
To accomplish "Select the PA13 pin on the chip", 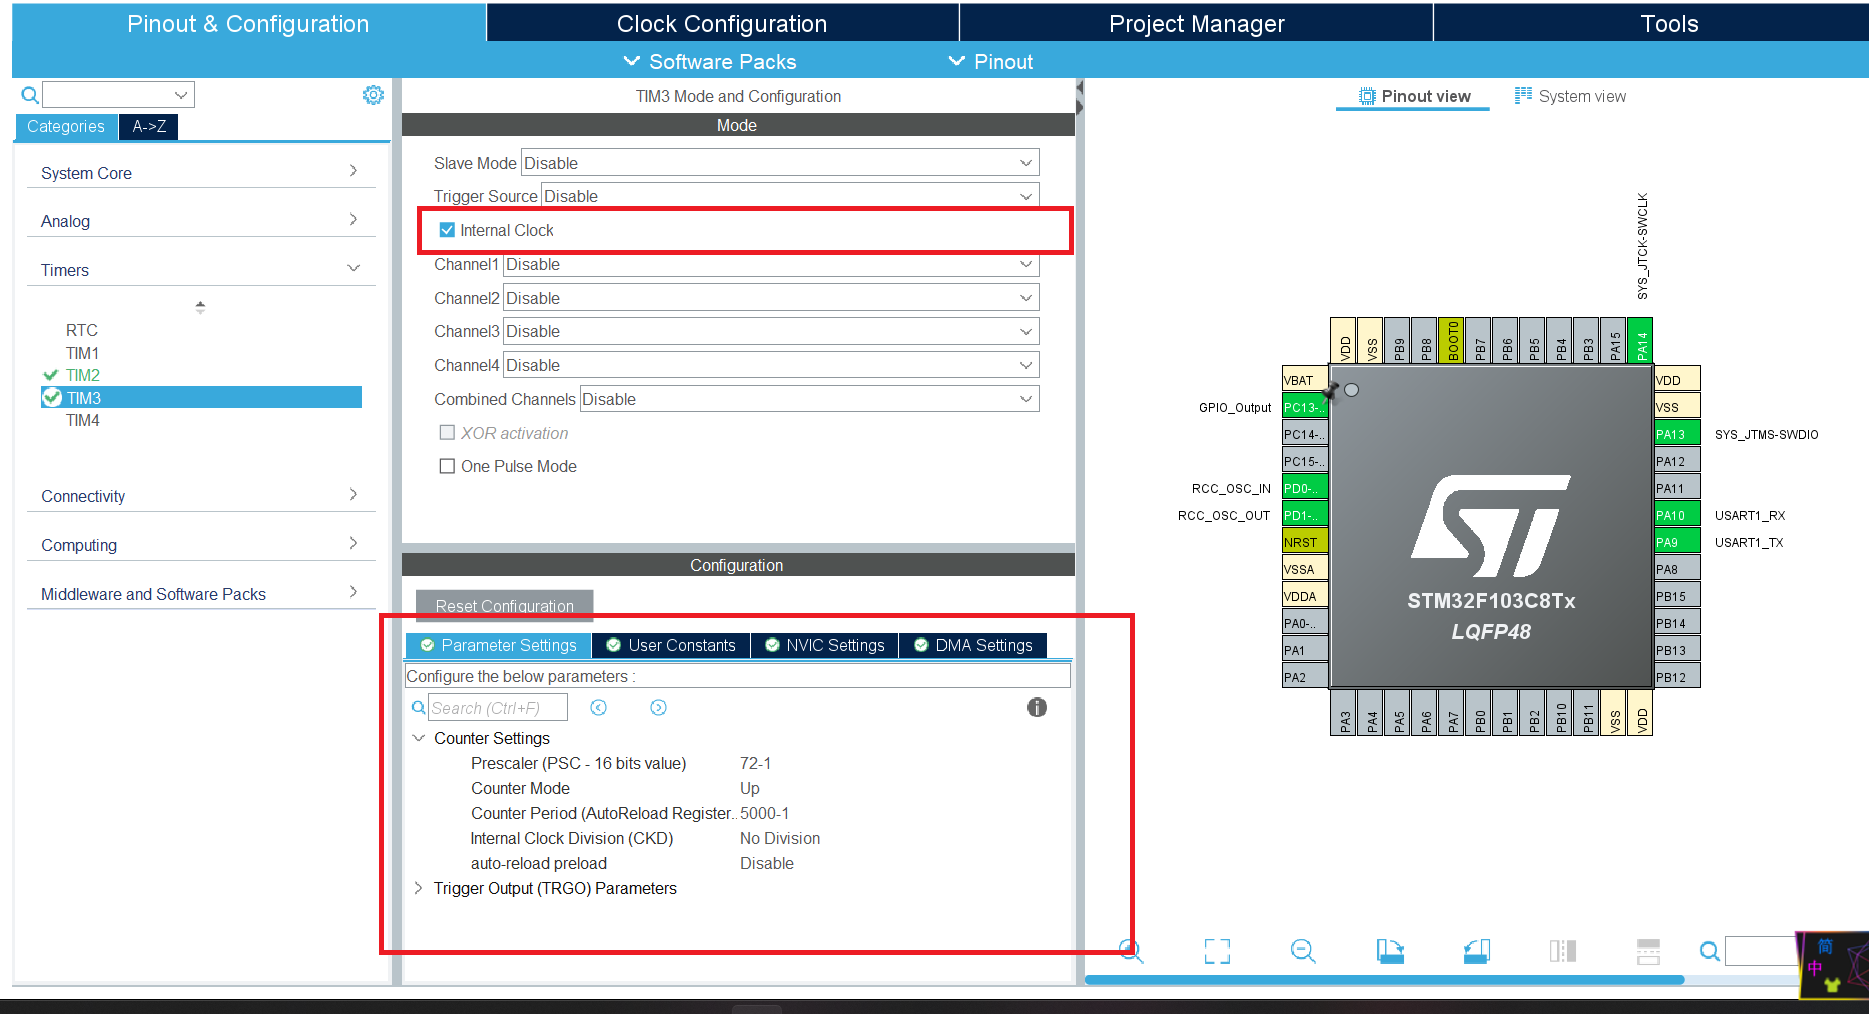I will point(1677,434).
